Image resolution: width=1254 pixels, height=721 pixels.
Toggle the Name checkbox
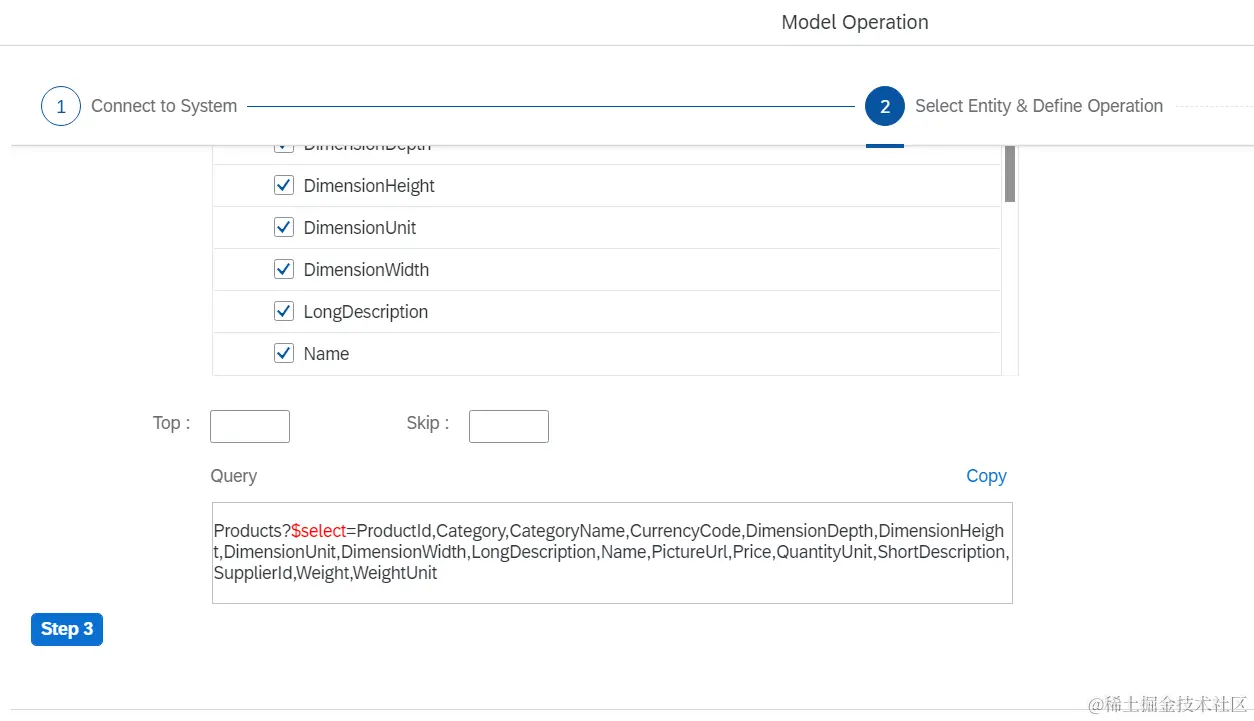click(x=284, y=354)
